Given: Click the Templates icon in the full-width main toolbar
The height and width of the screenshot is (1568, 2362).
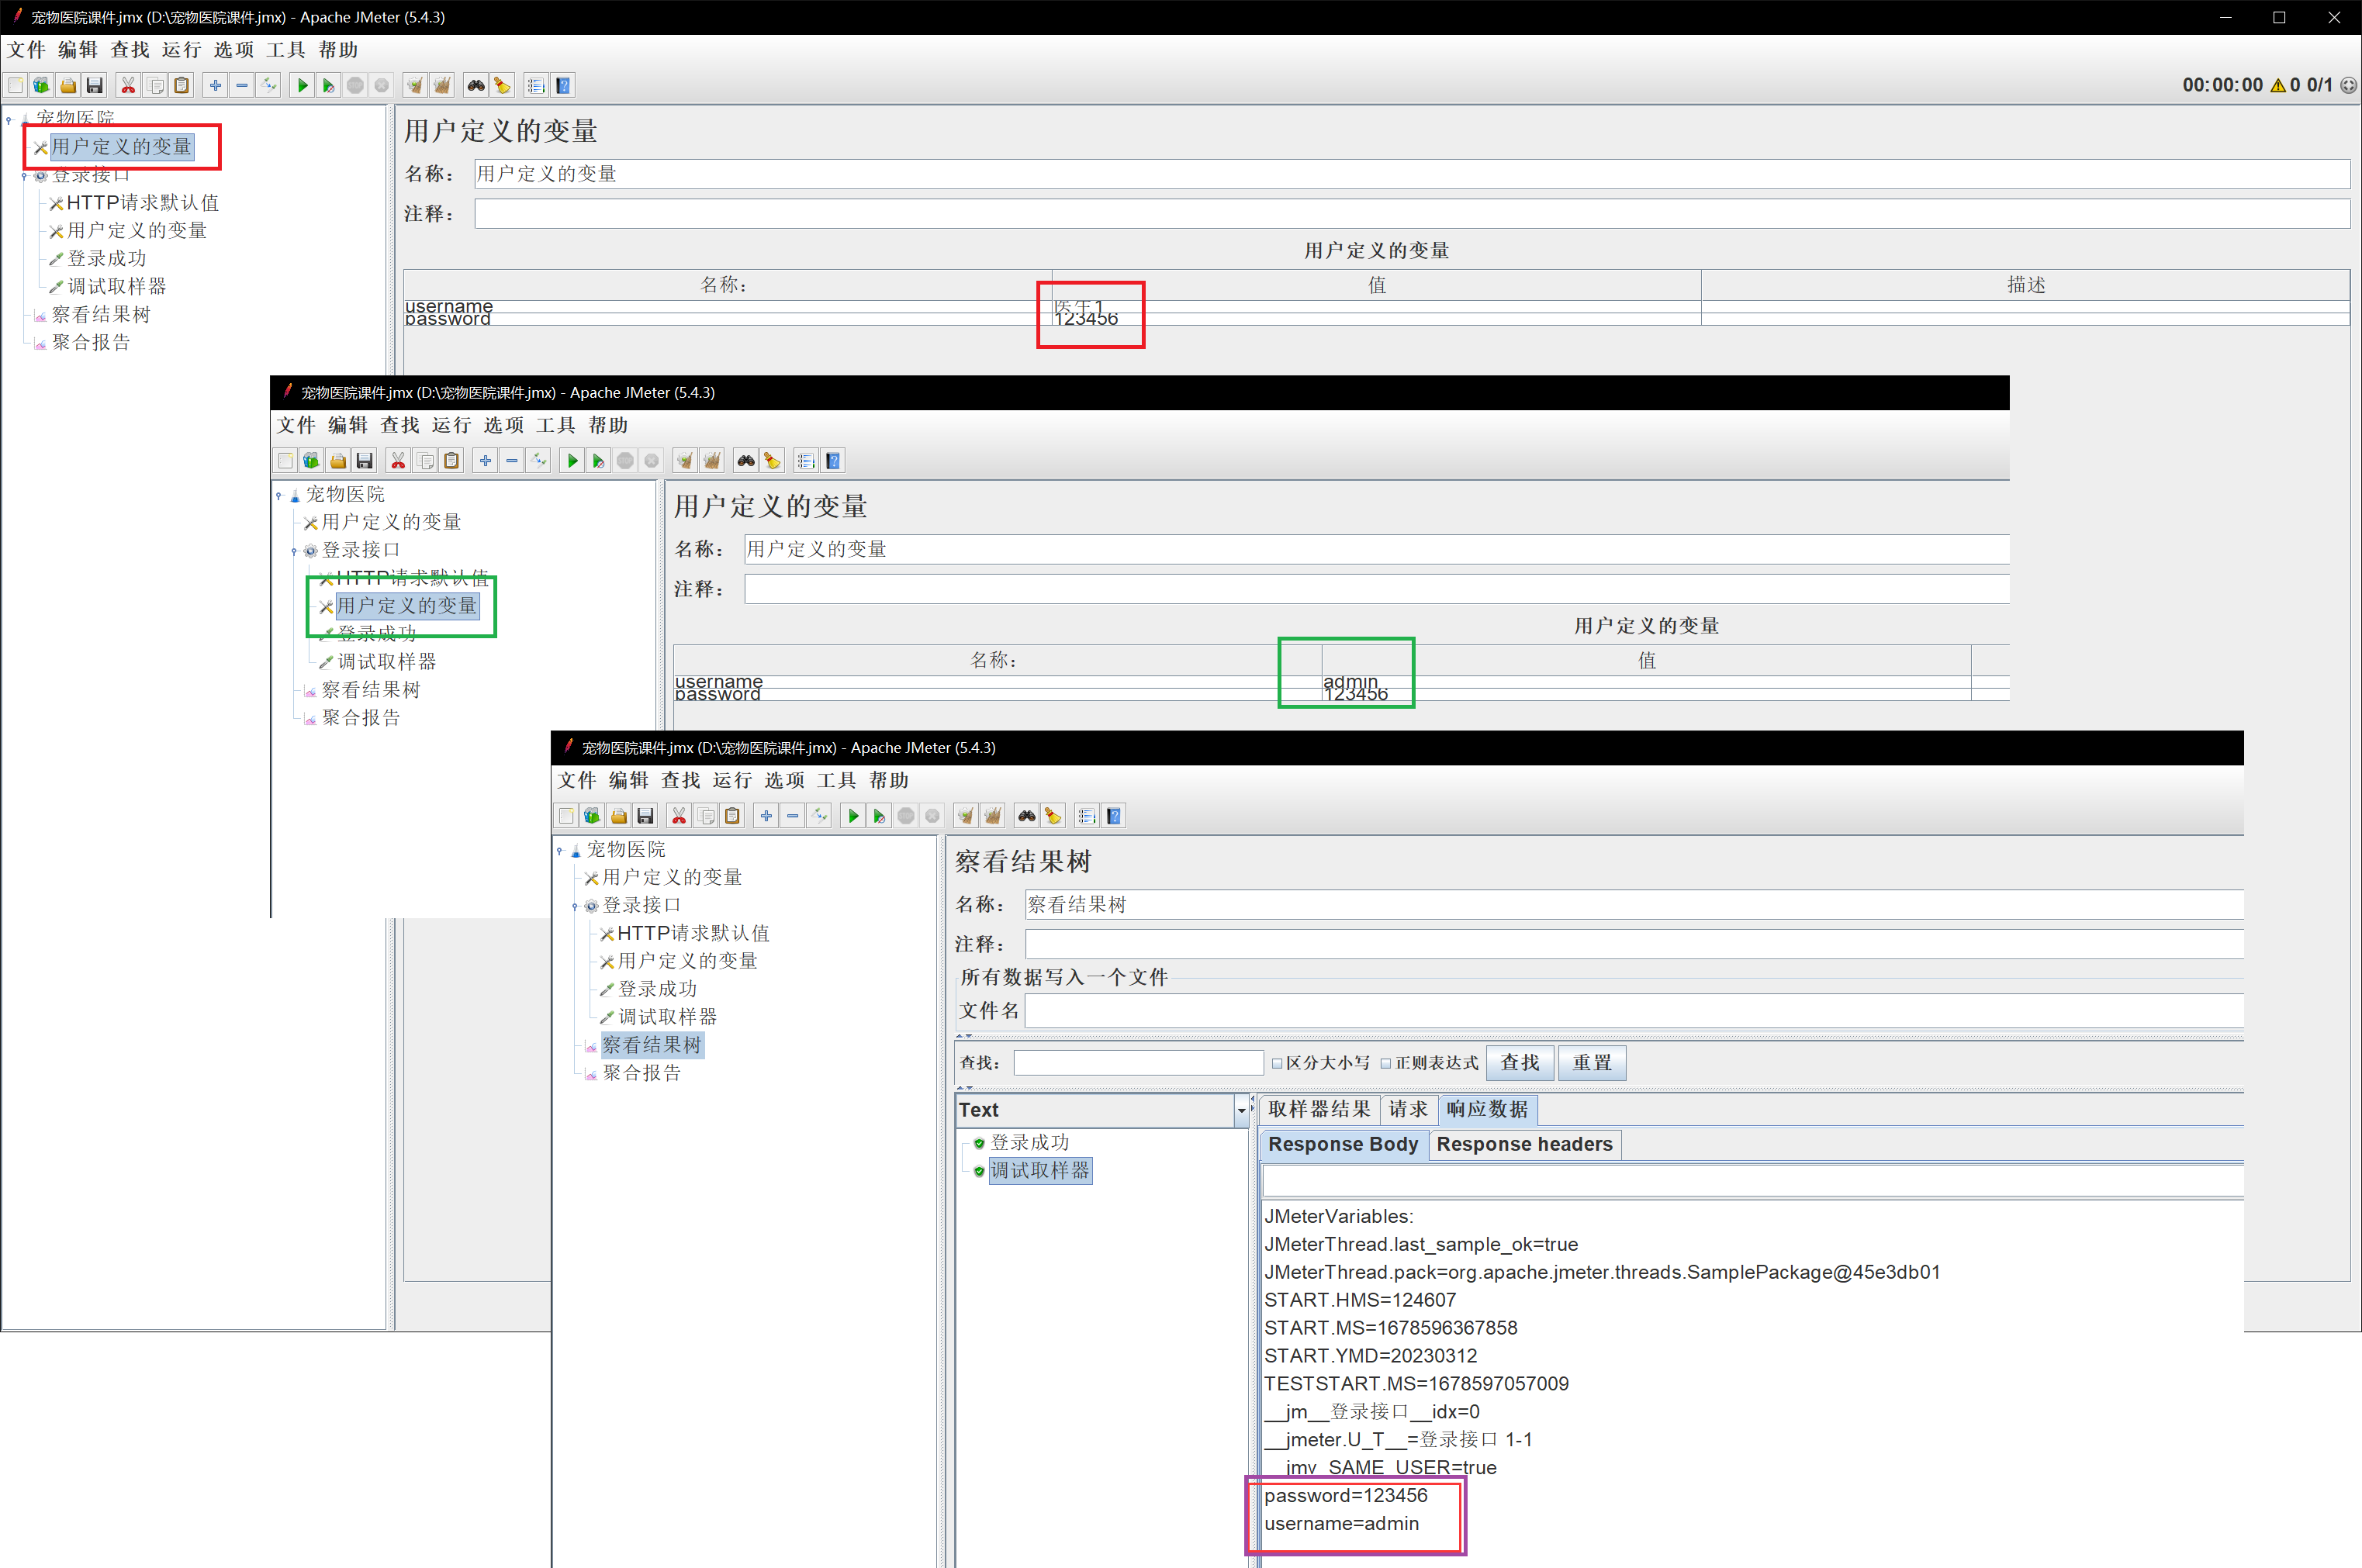Looking at the screenshot, I should (41, 86).
